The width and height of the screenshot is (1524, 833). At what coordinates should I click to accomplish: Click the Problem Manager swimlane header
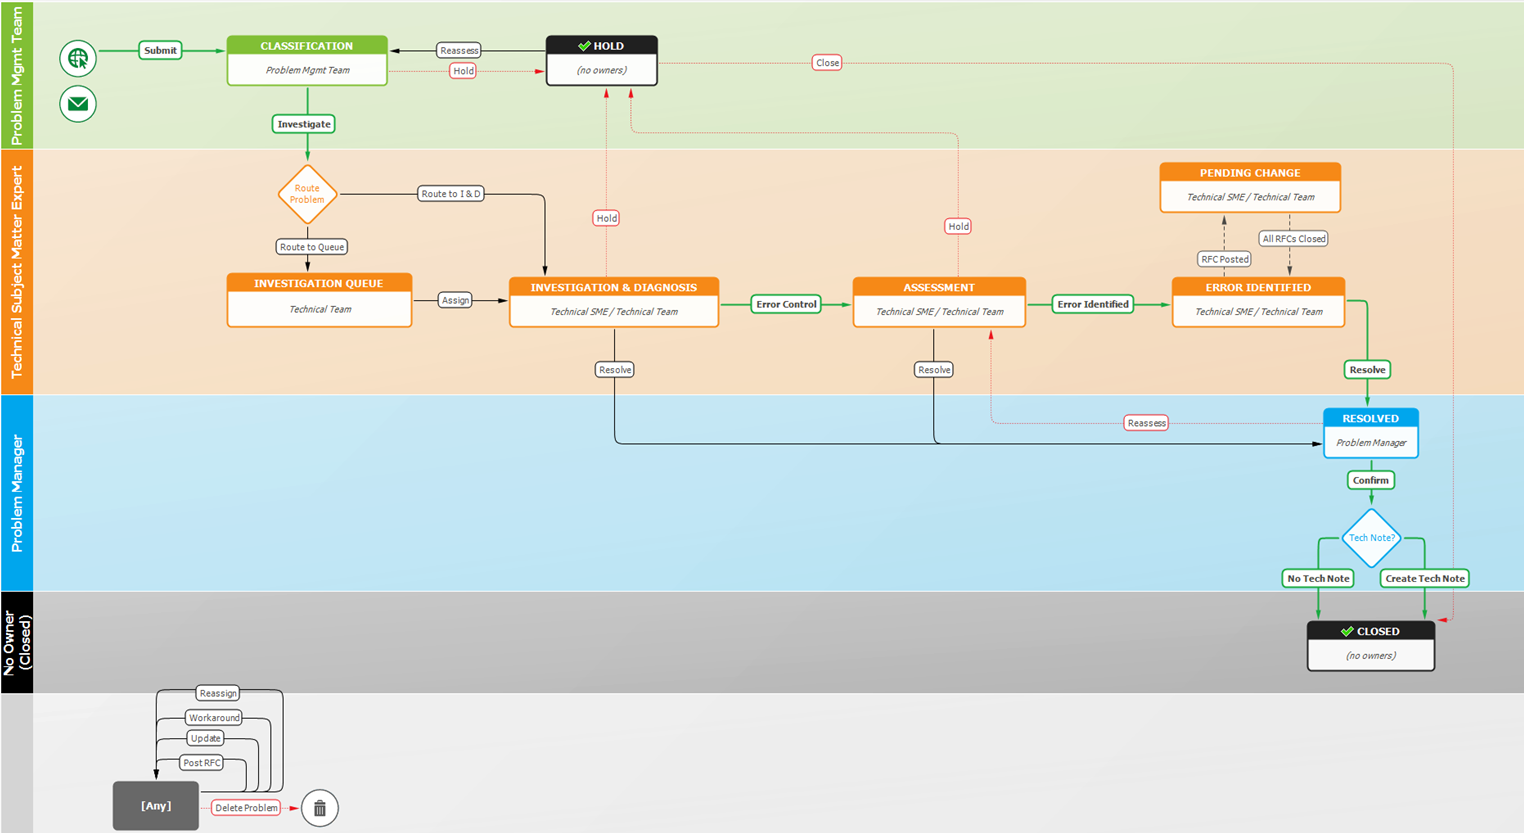coord(16,492)
